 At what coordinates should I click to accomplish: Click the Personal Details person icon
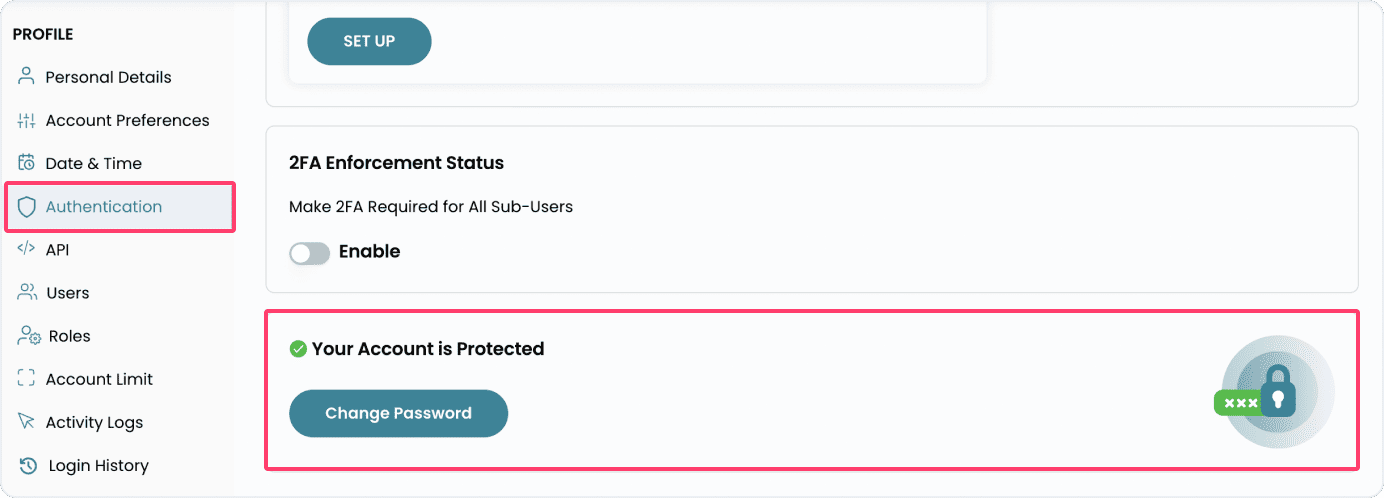tap(27, 77)
